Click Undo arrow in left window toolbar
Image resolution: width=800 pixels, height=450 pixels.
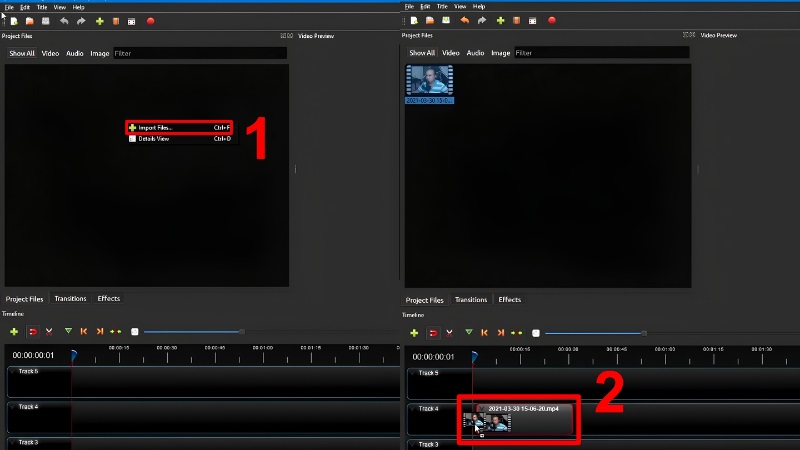(64, 21)
